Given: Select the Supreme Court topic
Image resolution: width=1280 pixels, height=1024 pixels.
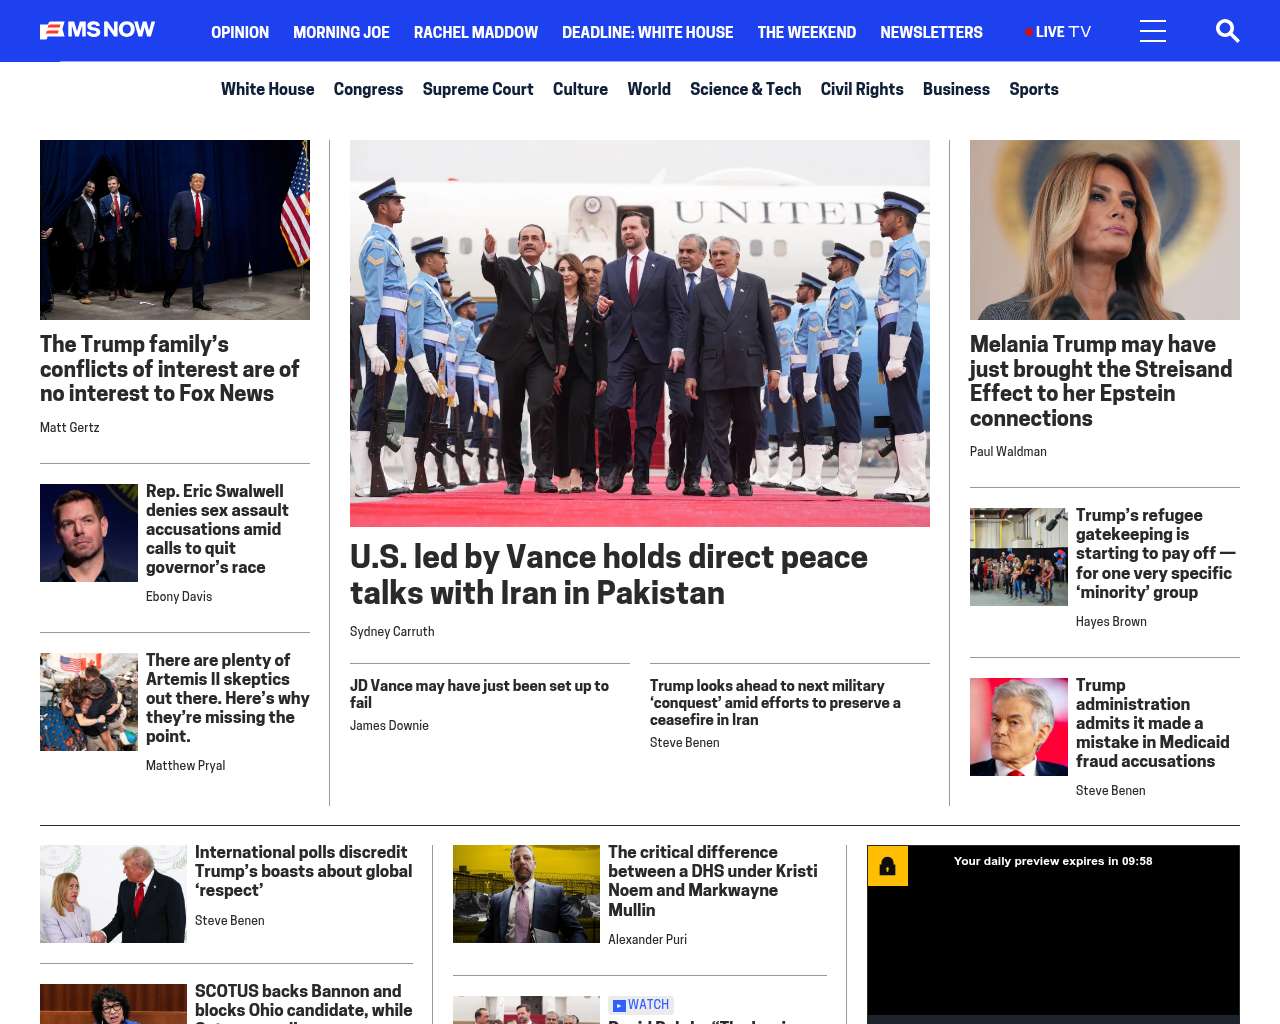Looking at the screenshot, I should 478,89.
